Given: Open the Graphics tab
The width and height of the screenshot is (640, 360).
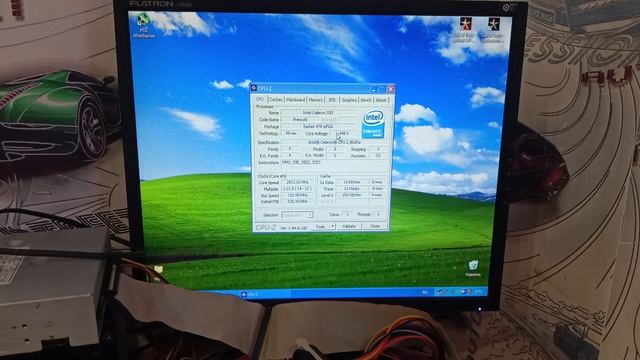Looking at the screenshot, I should (x=349, y=100).
